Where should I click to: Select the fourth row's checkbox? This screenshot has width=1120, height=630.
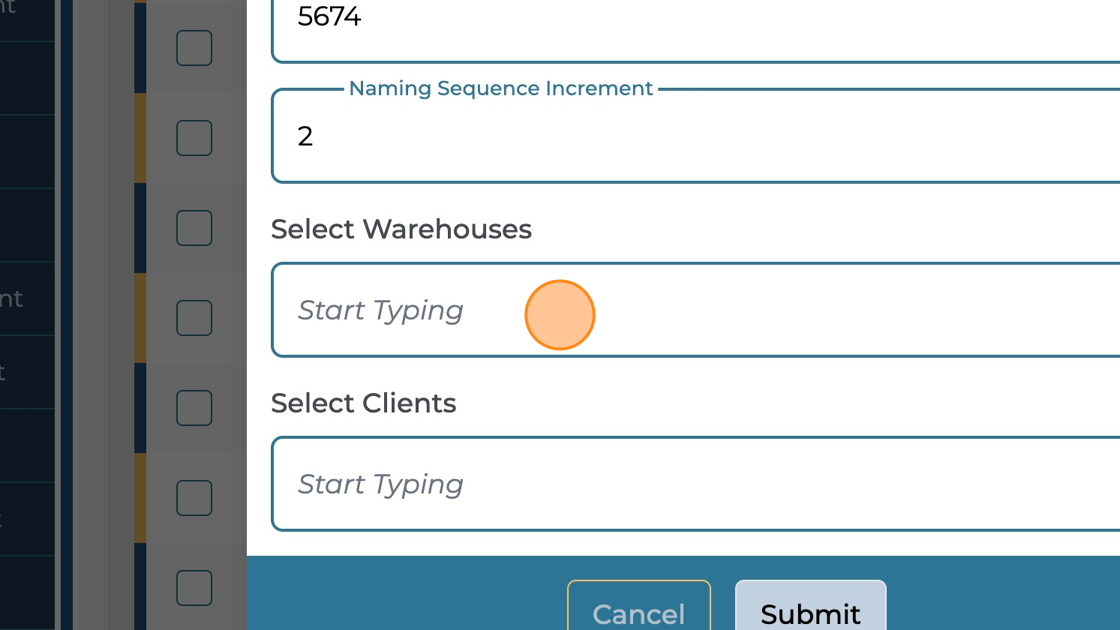pyautogui.click(x=194, y=317)
